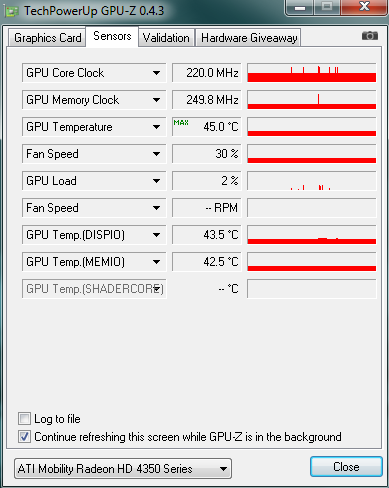Click the Close button

pos(346,467)
